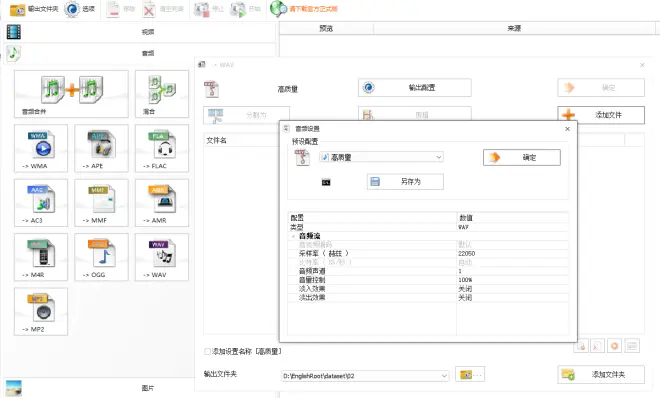Choose the -> APE format icon
660x398 pixels.
tap(101, 148)
